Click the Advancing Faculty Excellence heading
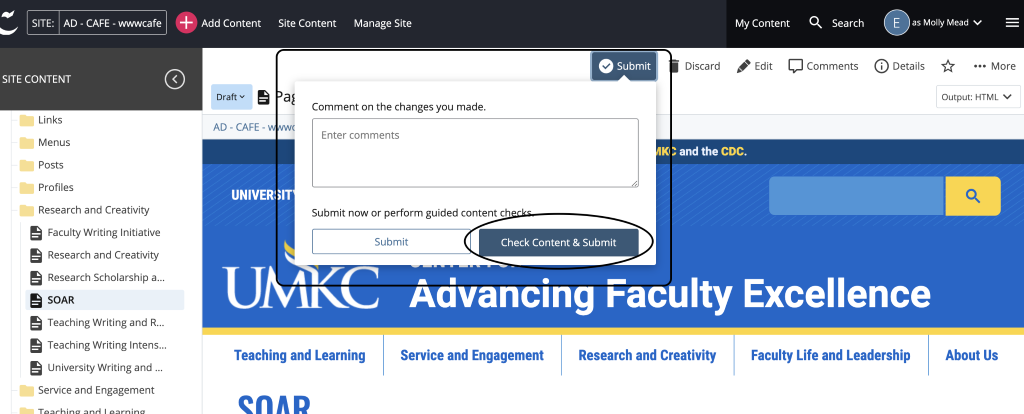The image size is (1024, 414). (670, 294)
